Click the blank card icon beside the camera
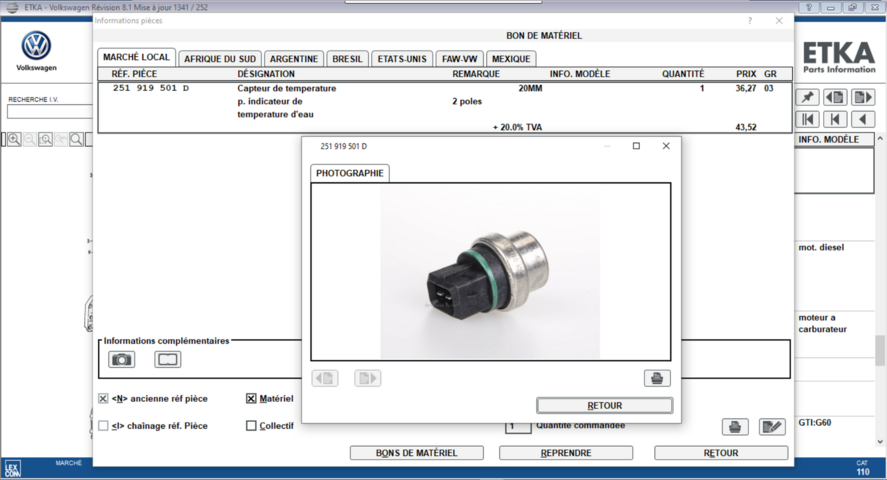Image resolution: width=887 pixels, height=480 pixels. tap(167, 360)
